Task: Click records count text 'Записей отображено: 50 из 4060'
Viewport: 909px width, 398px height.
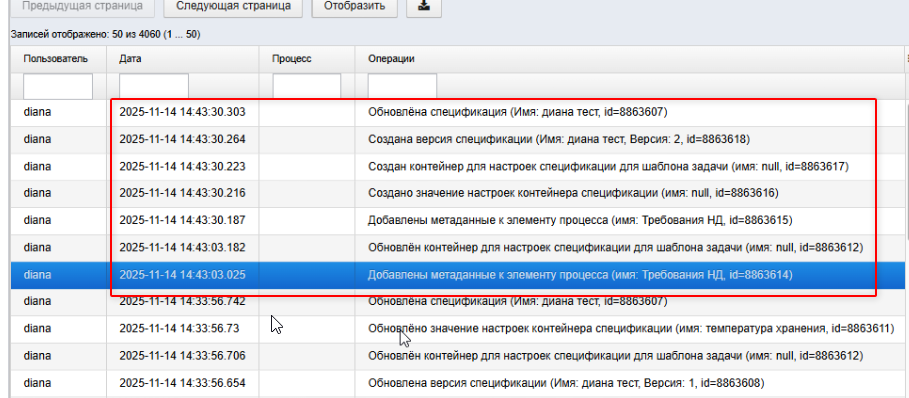Action: [106, 35]
